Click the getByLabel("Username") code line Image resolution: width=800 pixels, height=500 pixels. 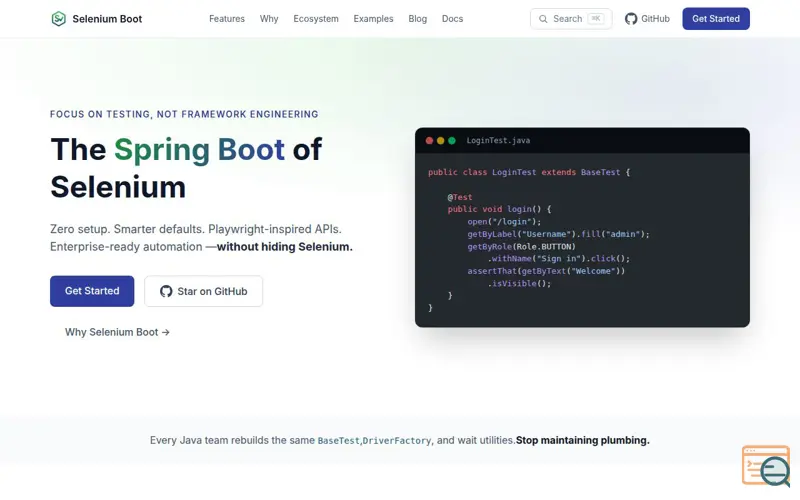click(559, 234)
